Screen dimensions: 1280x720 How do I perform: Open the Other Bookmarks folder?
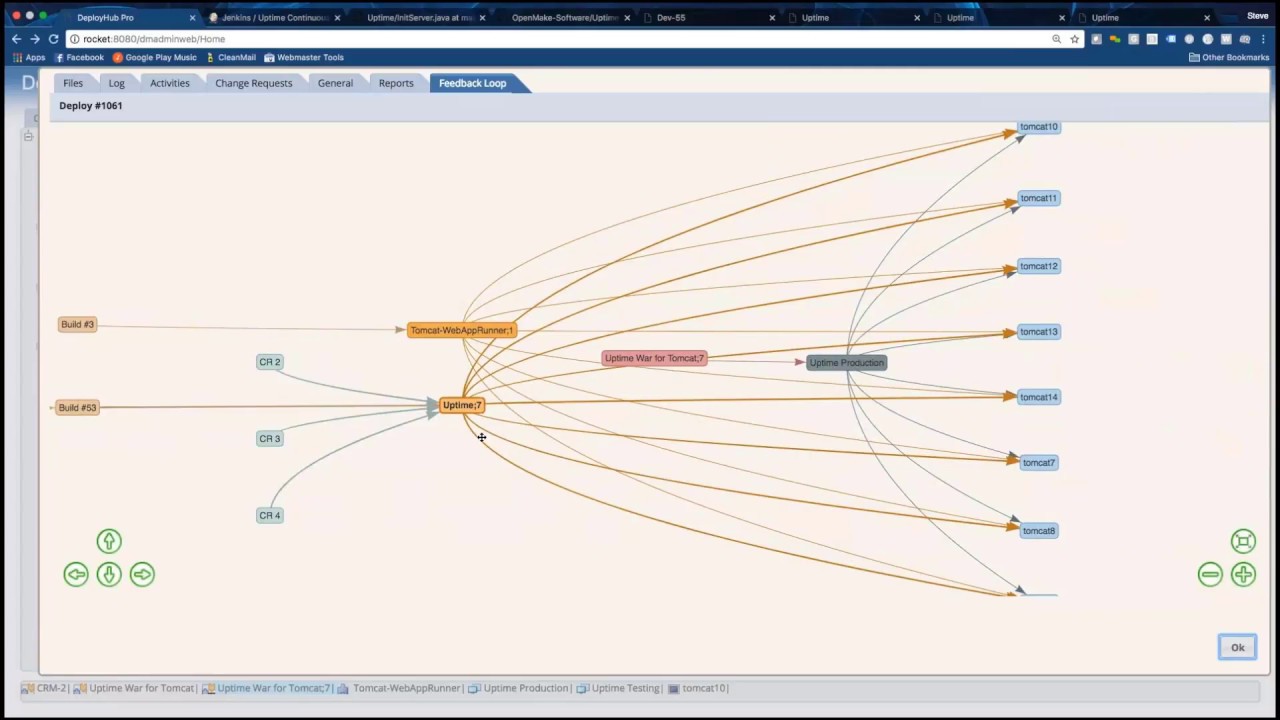tap(1229, 57)
